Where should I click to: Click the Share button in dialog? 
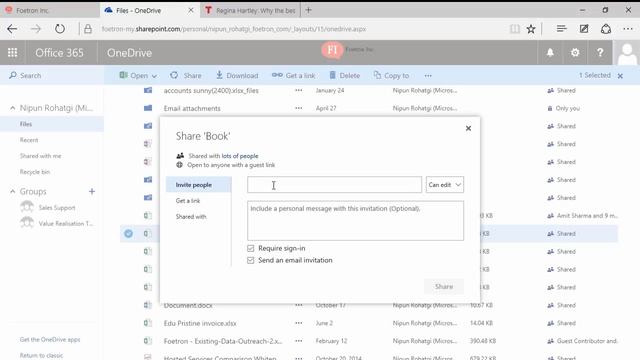444,287
